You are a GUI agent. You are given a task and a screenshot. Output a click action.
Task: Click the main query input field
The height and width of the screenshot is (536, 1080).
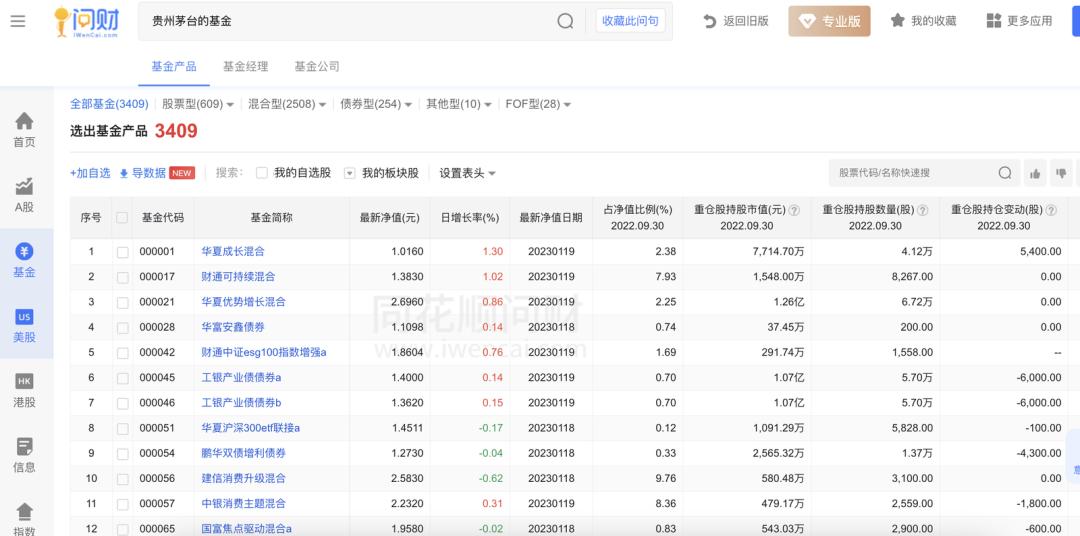click(348, 21)
